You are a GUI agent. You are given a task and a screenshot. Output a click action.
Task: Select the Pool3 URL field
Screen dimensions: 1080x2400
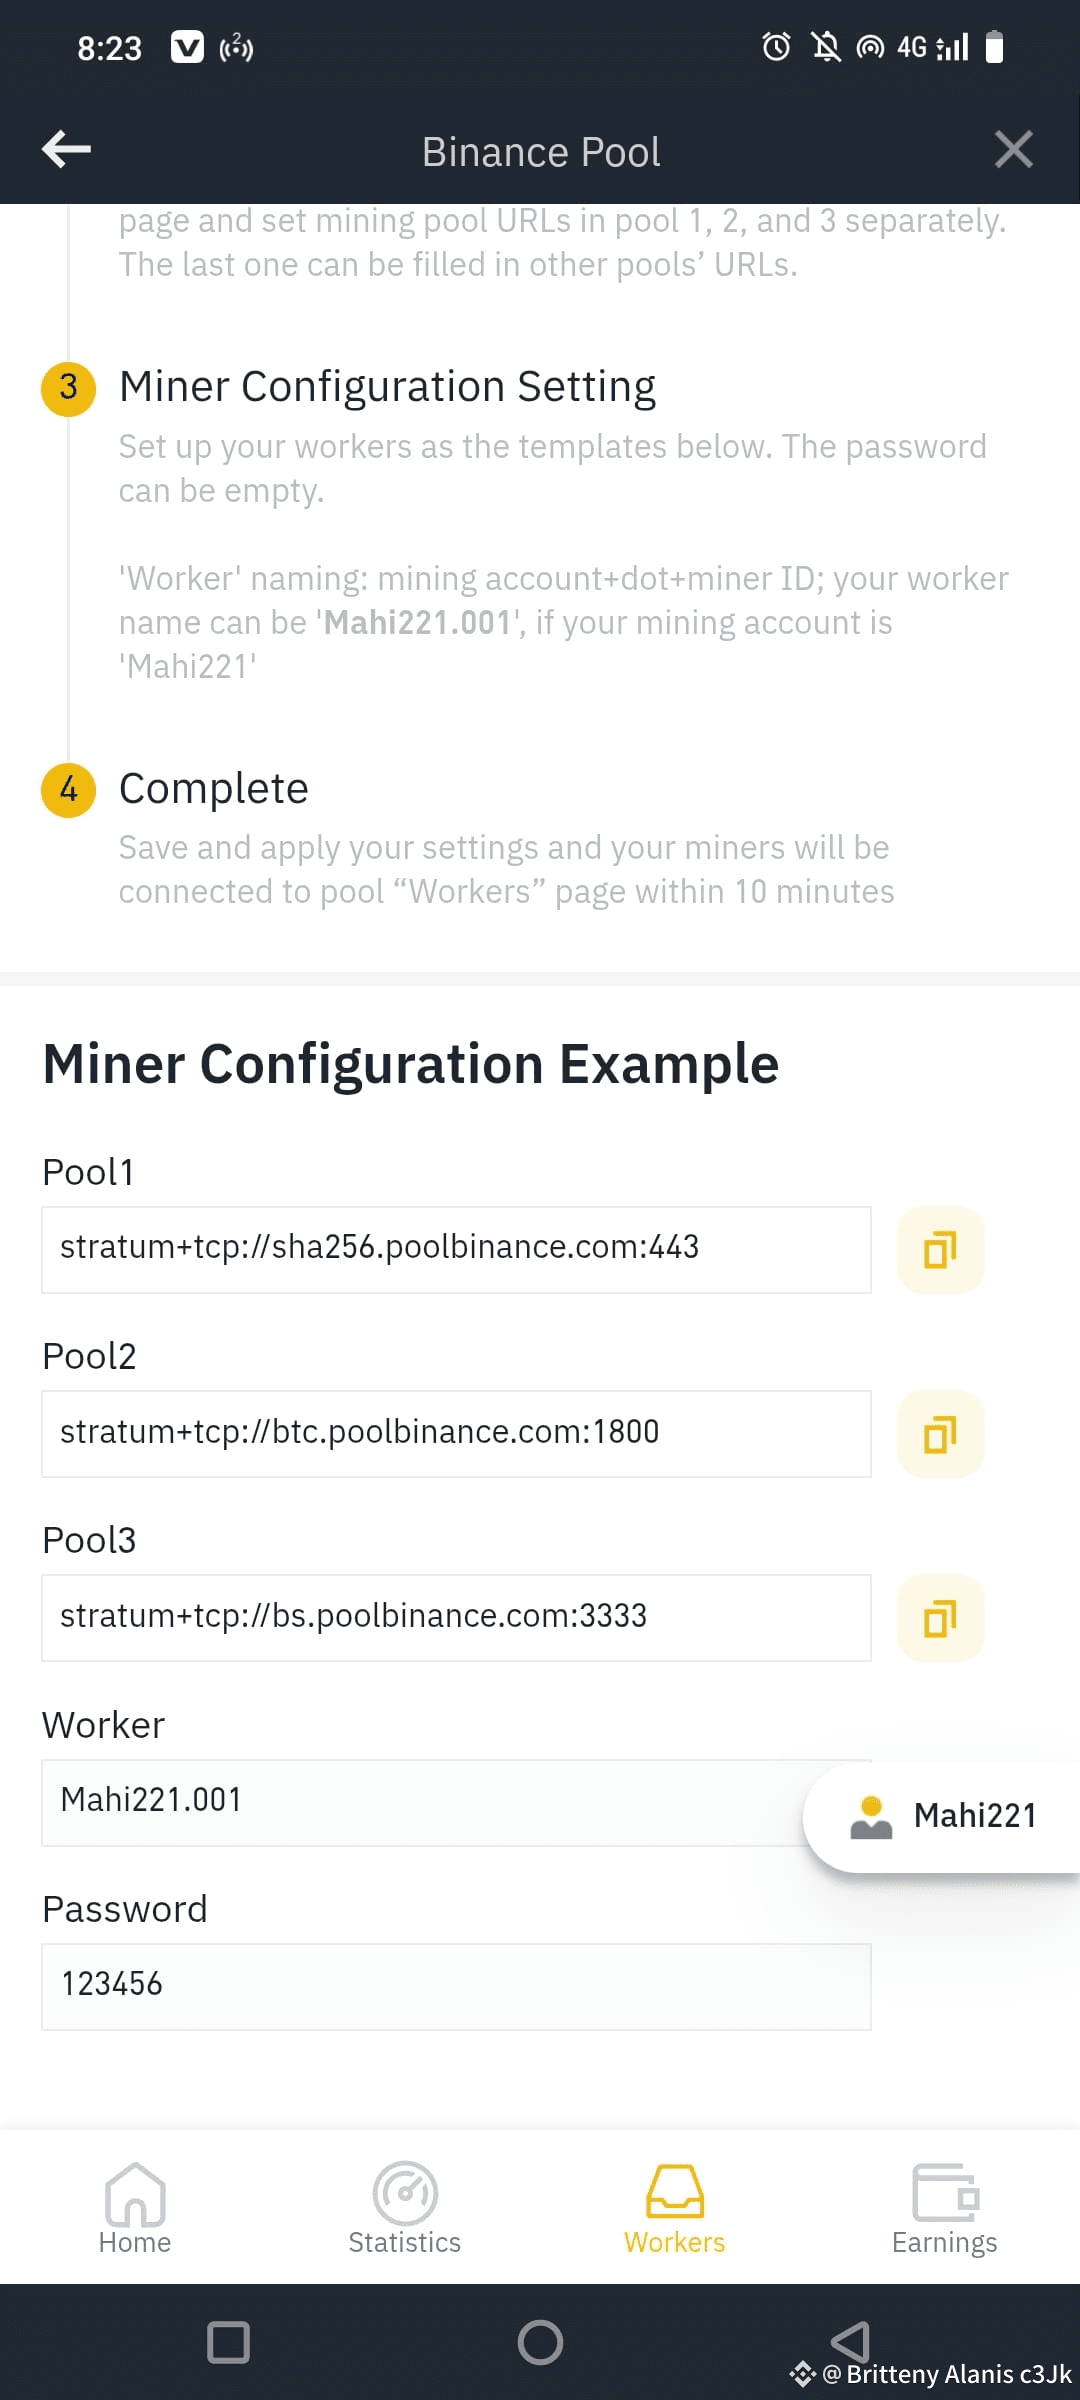(456, 1618)
